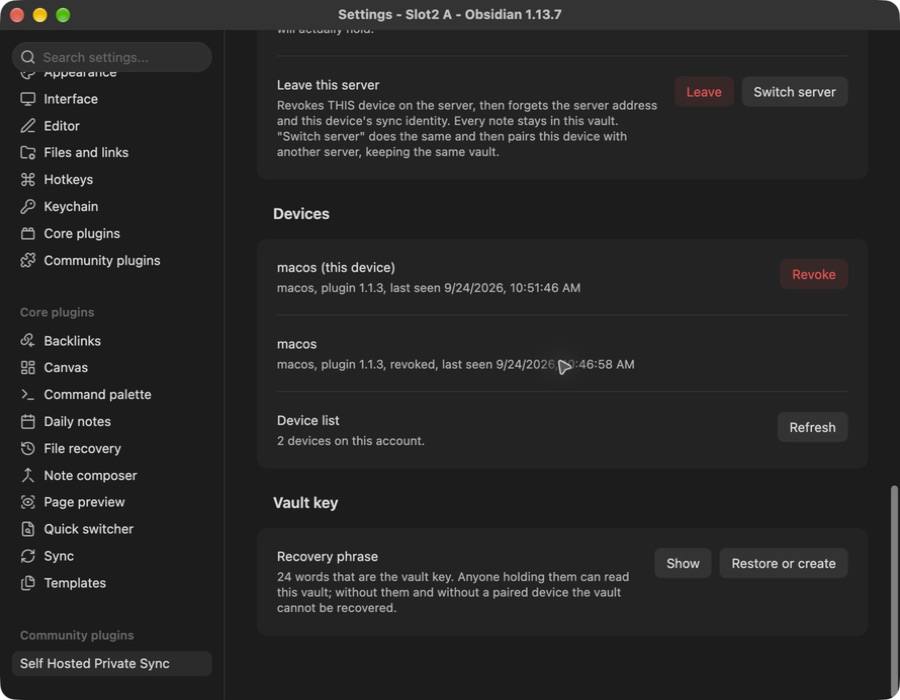
Task: Open Canvas plugin settings
Action: point(112,367)
